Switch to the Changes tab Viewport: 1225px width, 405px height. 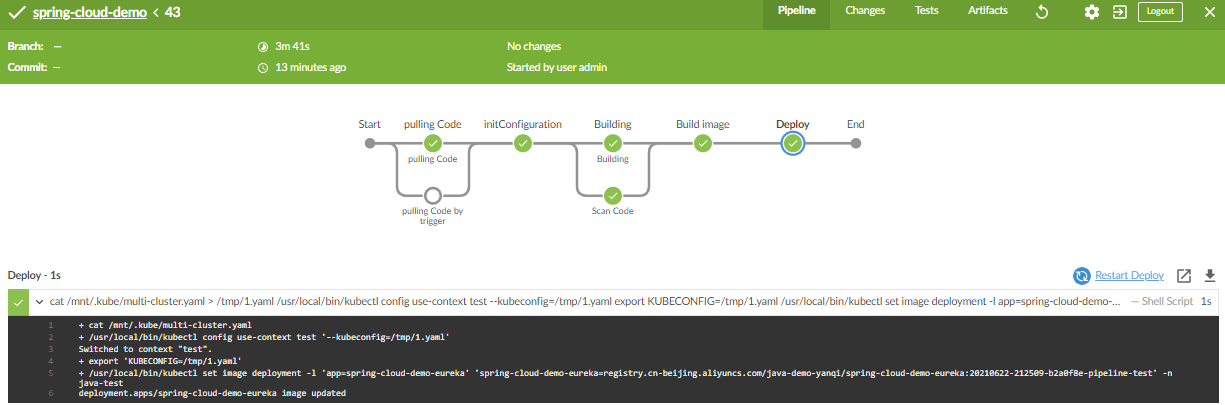(865, 11)
